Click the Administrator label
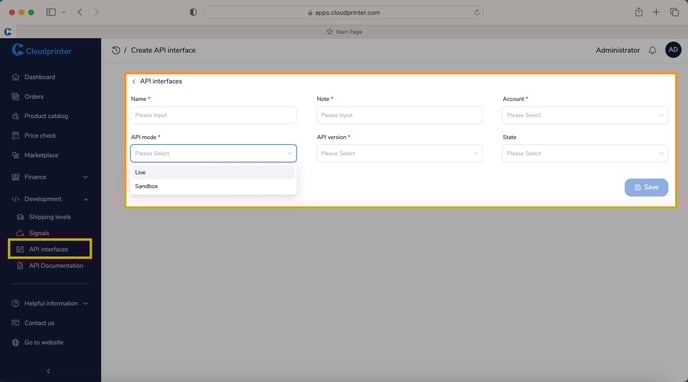Screen dimensions: 688x382 tap(617, 50)
